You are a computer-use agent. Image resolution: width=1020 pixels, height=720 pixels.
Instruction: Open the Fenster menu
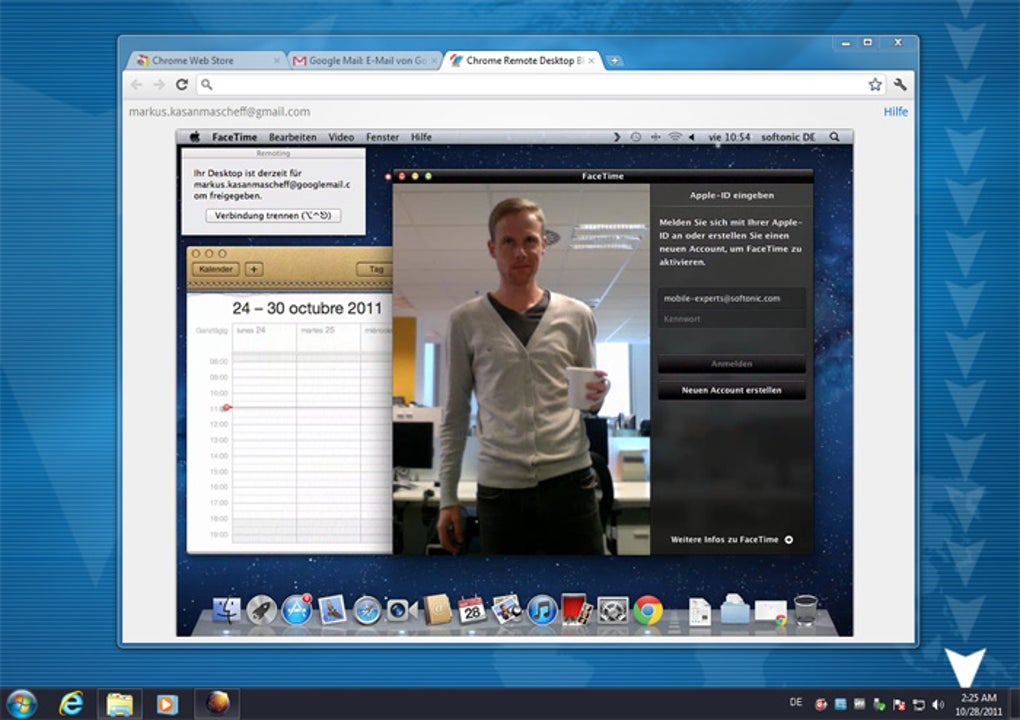tap(382, 137)
